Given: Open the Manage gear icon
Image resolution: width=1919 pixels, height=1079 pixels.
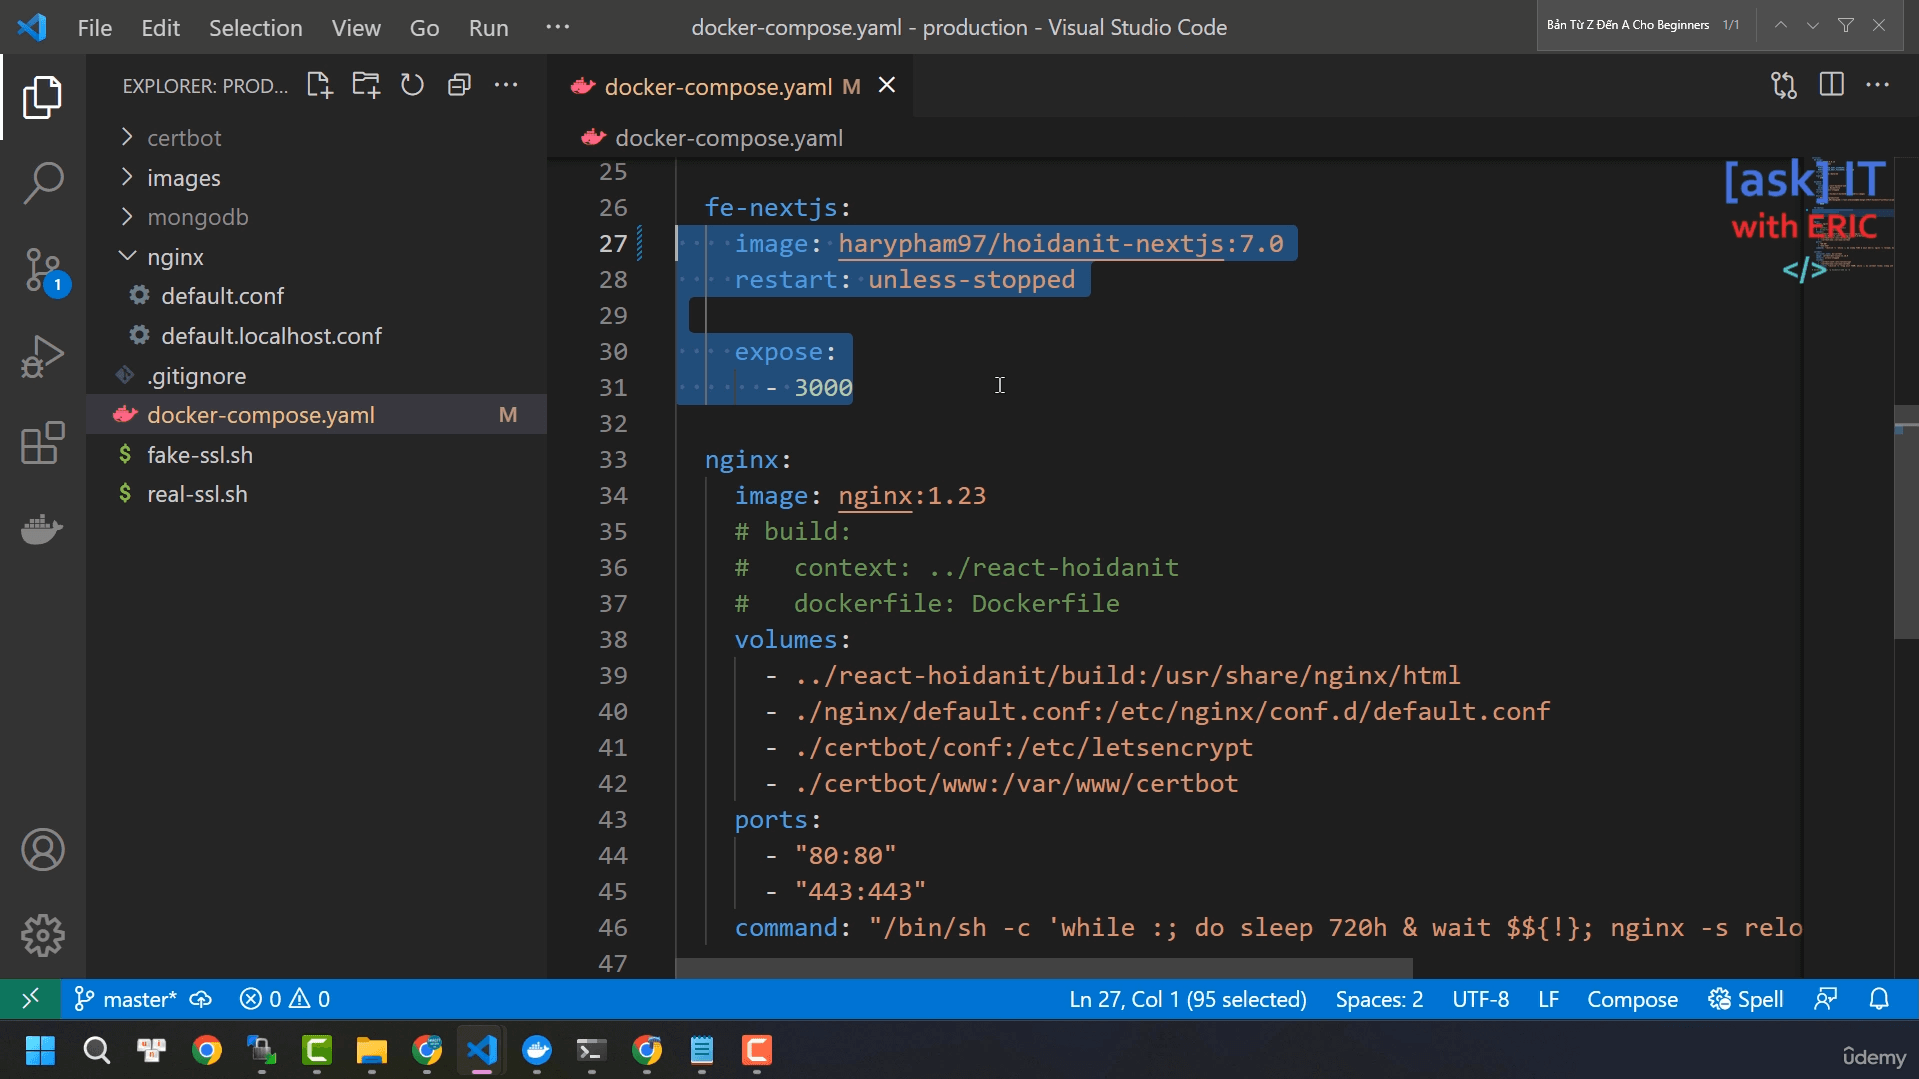Looking at the screenshot, I should [42, 936].
